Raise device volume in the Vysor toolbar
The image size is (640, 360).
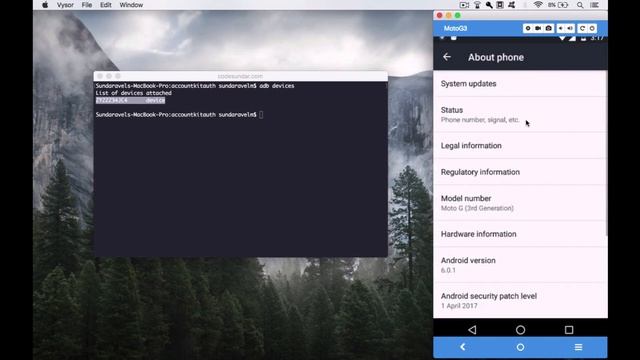tap(570, 28)
